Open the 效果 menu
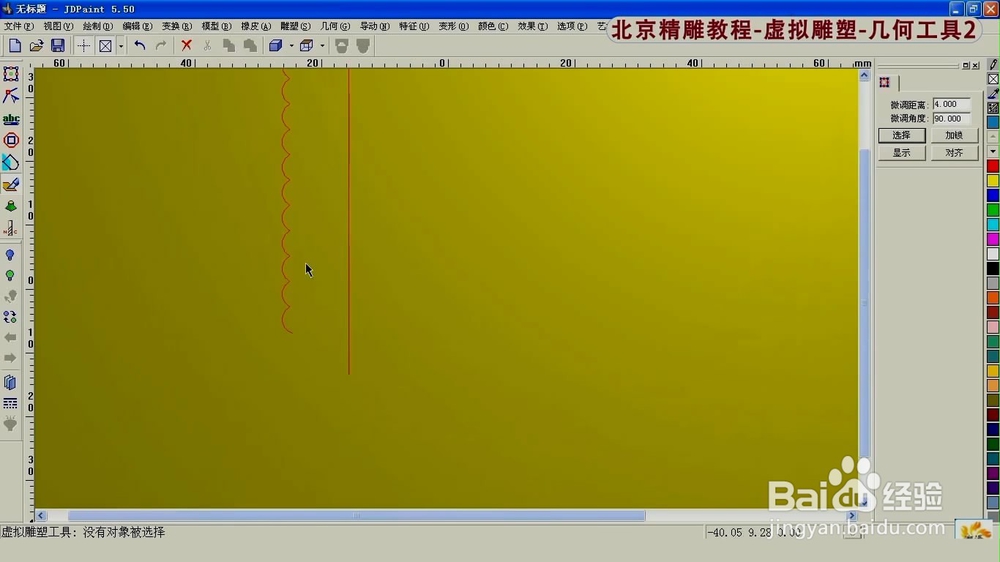The image size is (1000, 562). tap(533, 26)
